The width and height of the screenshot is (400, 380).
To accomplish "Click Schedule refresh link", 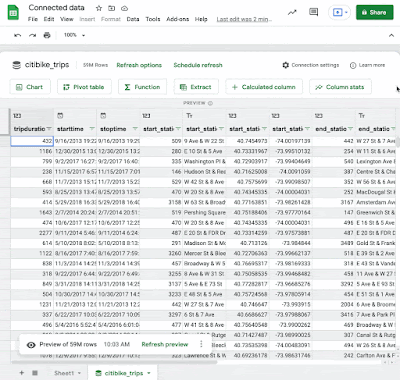I will [198, 65].
